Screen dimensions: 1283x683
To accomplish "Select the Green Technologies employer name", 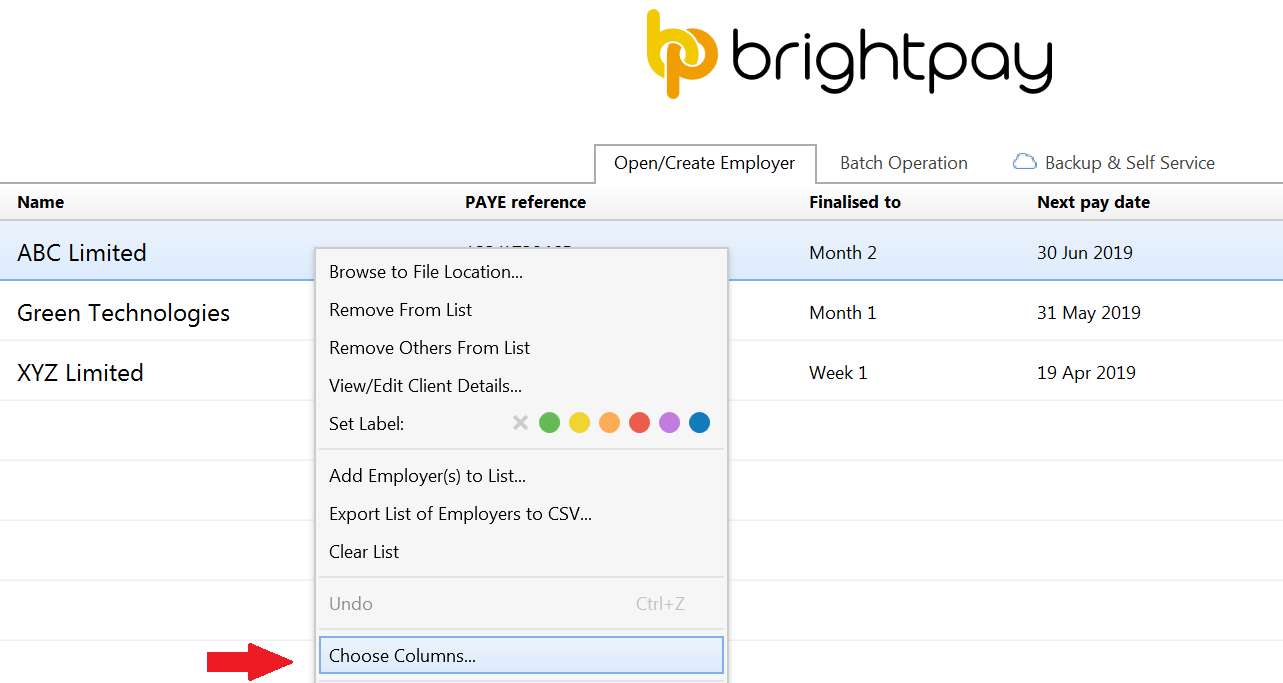I will (123, 313).
